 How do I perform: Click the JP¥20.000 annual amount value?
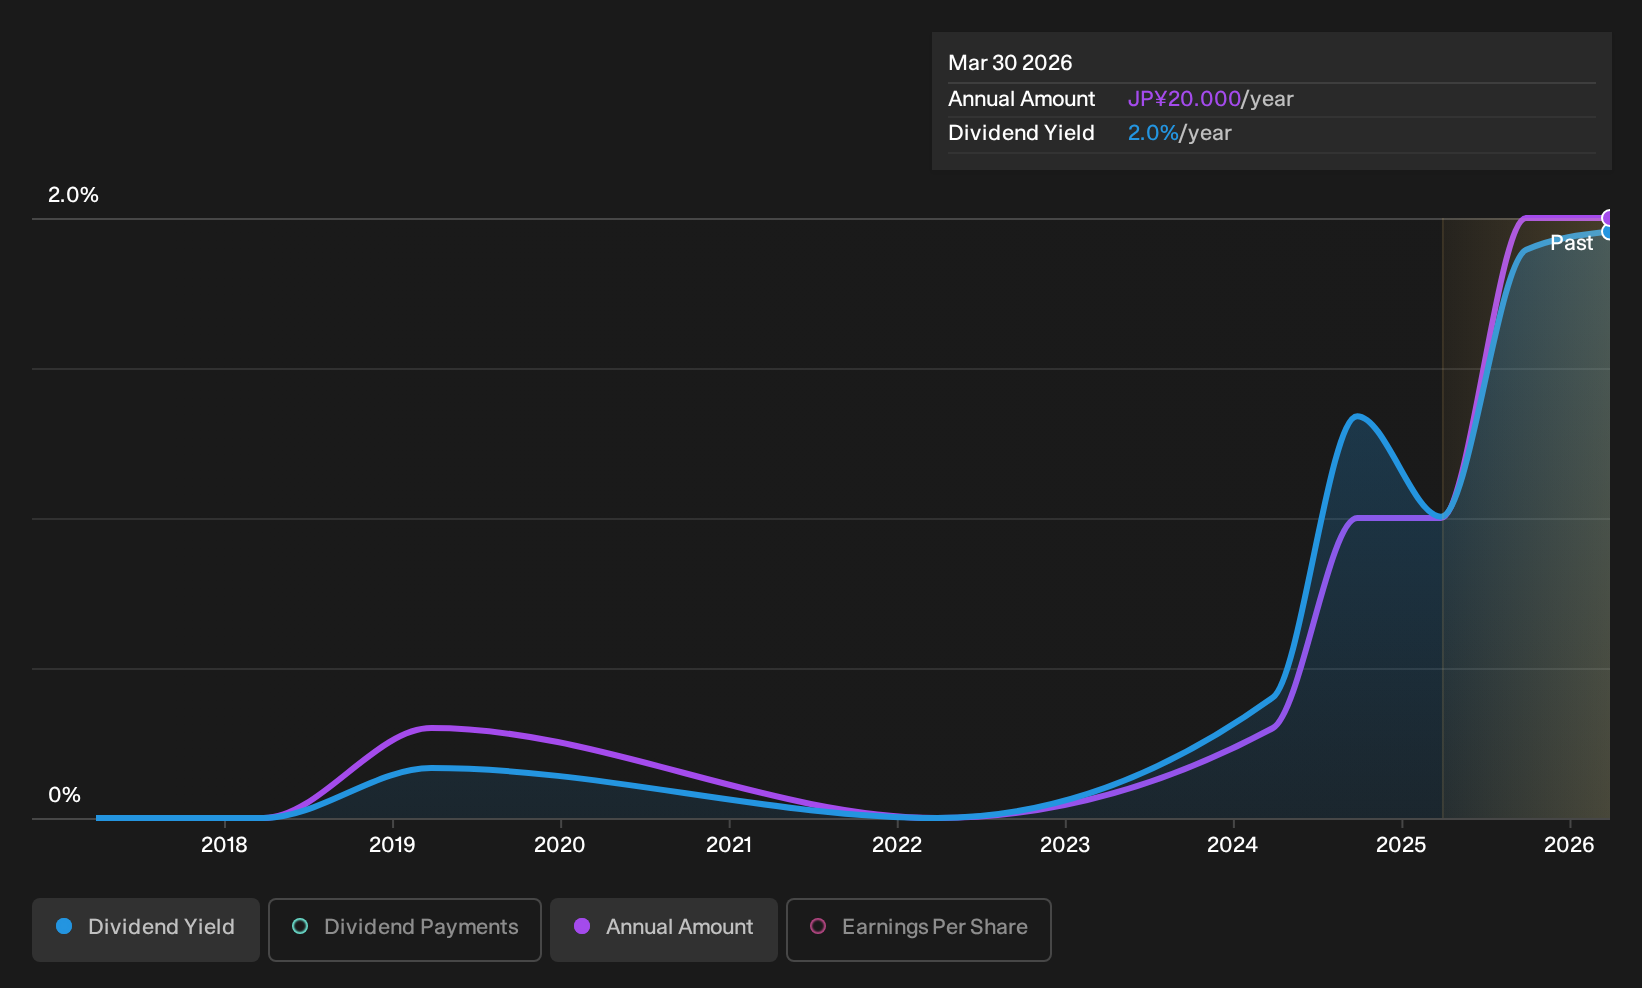click(1184, 99)
